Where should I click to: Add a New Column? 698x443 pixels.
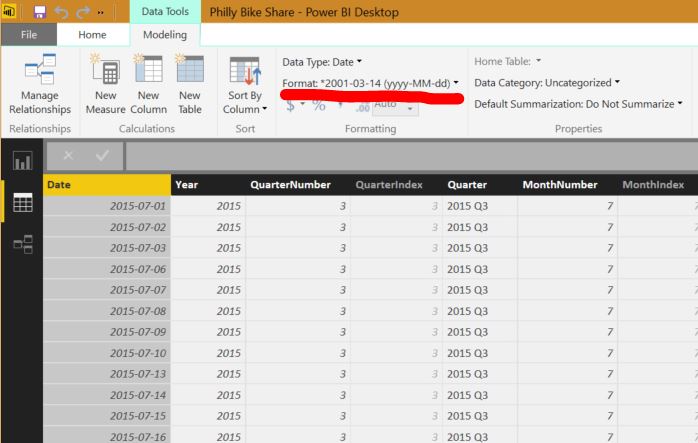point(149,85)
